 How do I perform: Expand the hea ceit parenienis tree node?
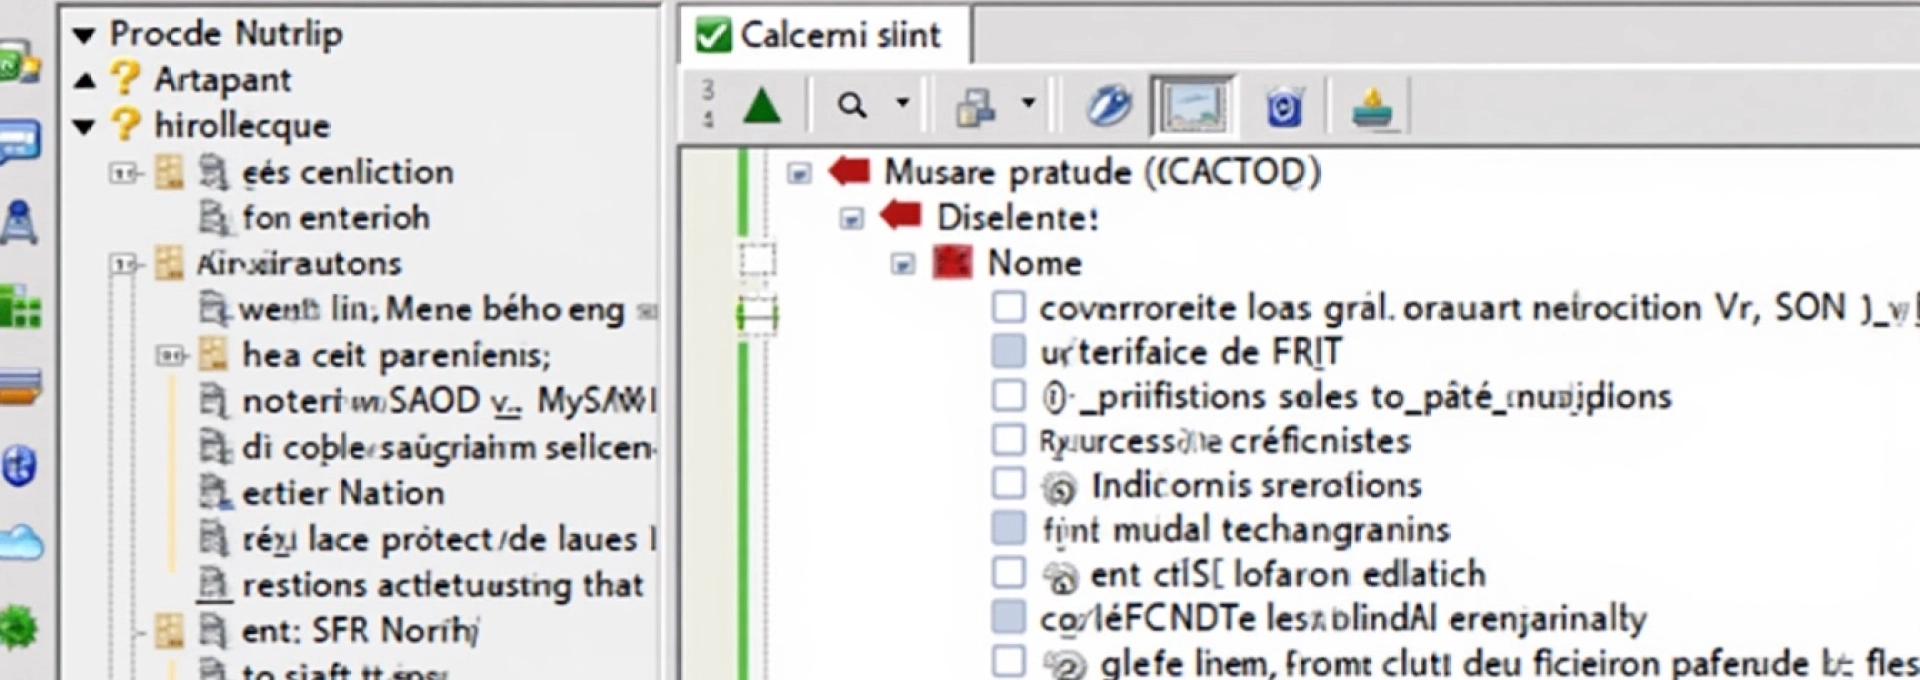pyautogui.click(x=170, y=355)
